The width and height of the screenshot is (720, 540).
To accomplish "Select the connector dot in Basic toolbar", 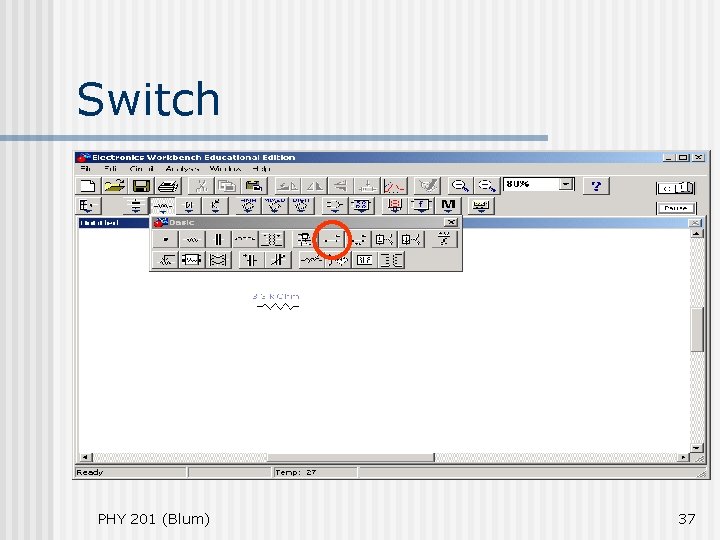I will tap(165, 239).
